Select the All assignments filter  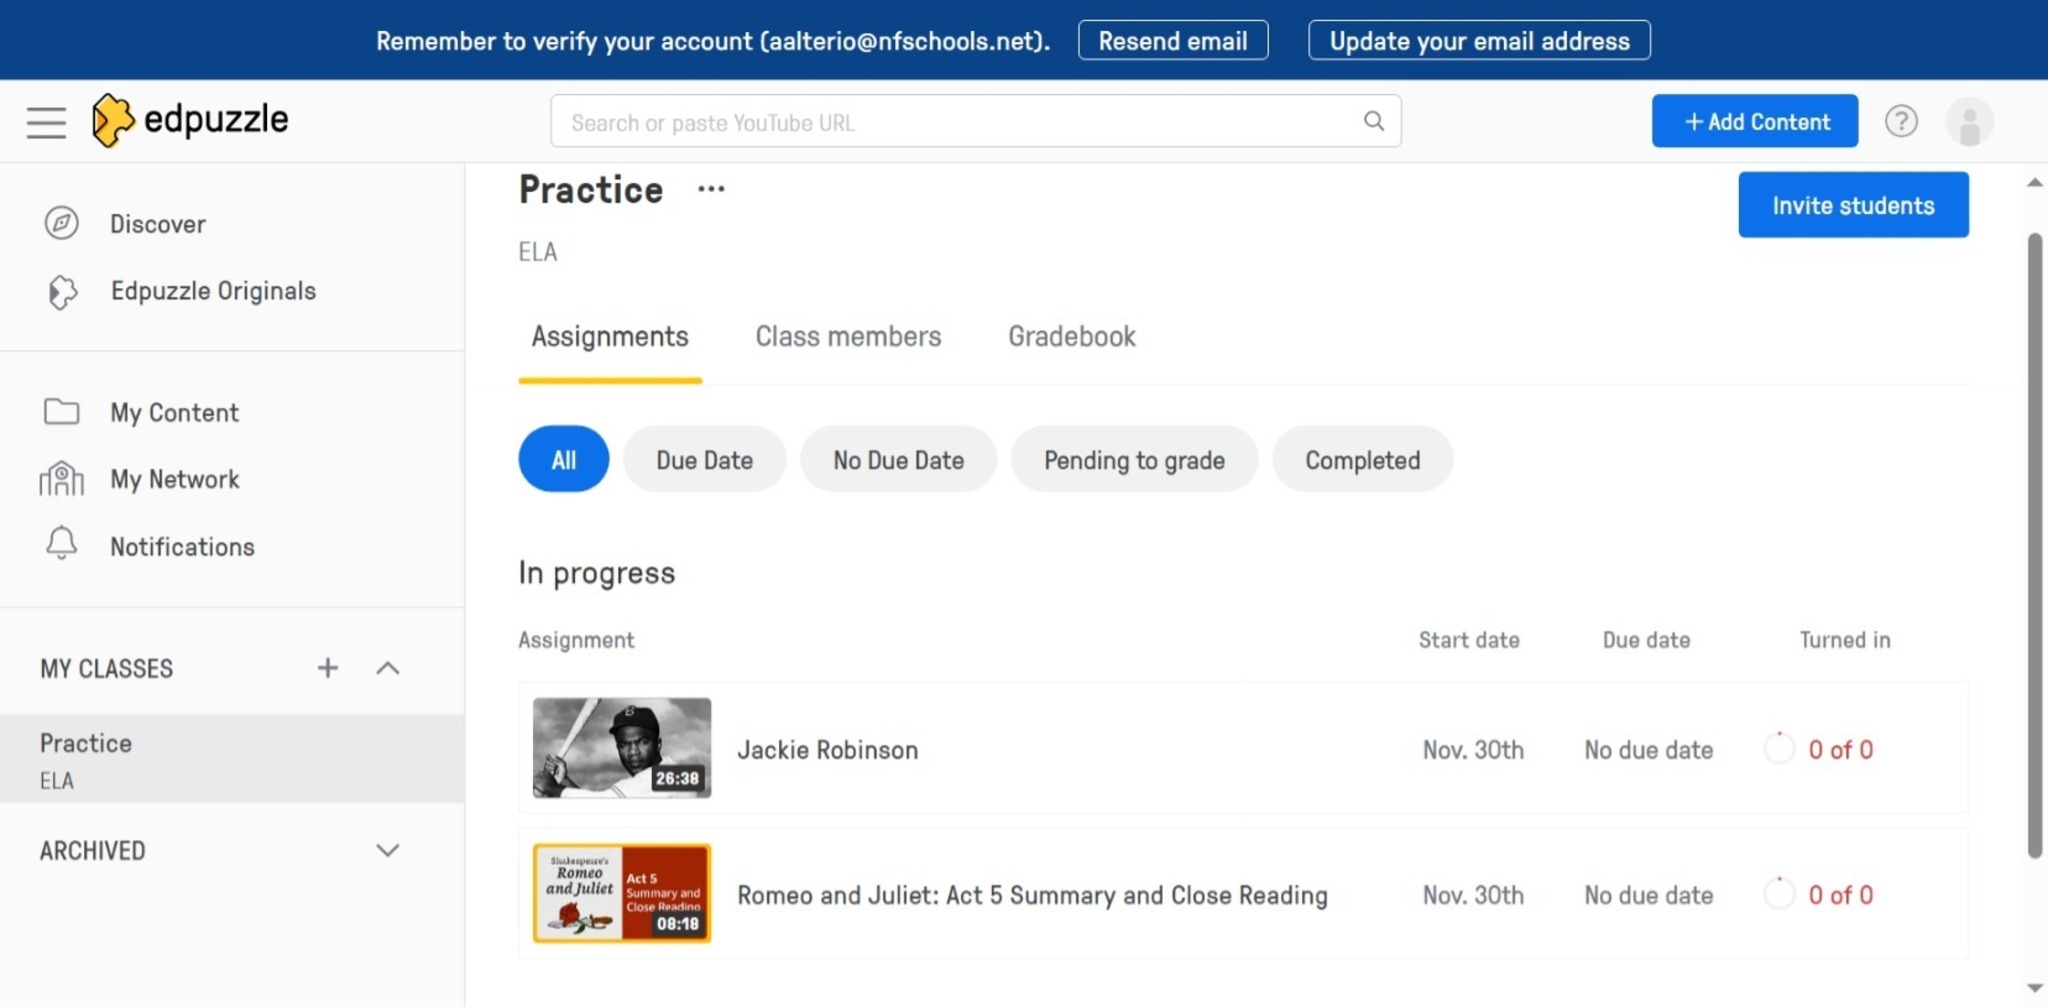(563, 460)
